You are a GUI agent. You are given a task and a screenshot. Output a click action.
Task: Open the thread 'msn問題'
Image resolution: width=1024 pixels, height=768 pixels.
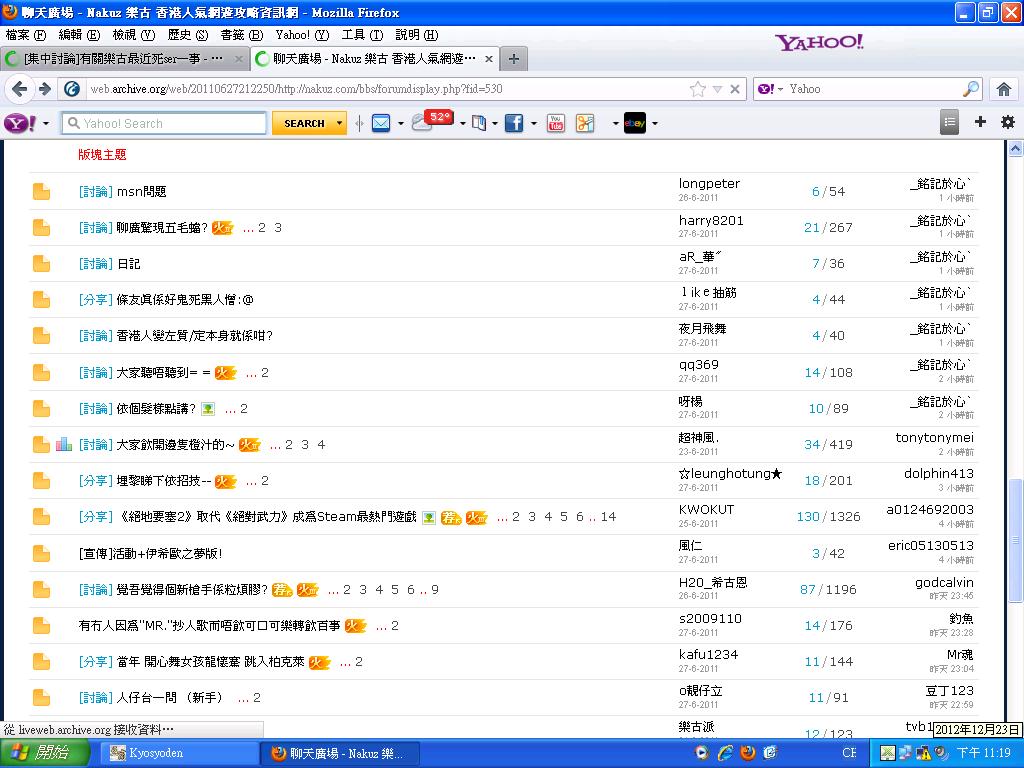click(x=141, y=191)
